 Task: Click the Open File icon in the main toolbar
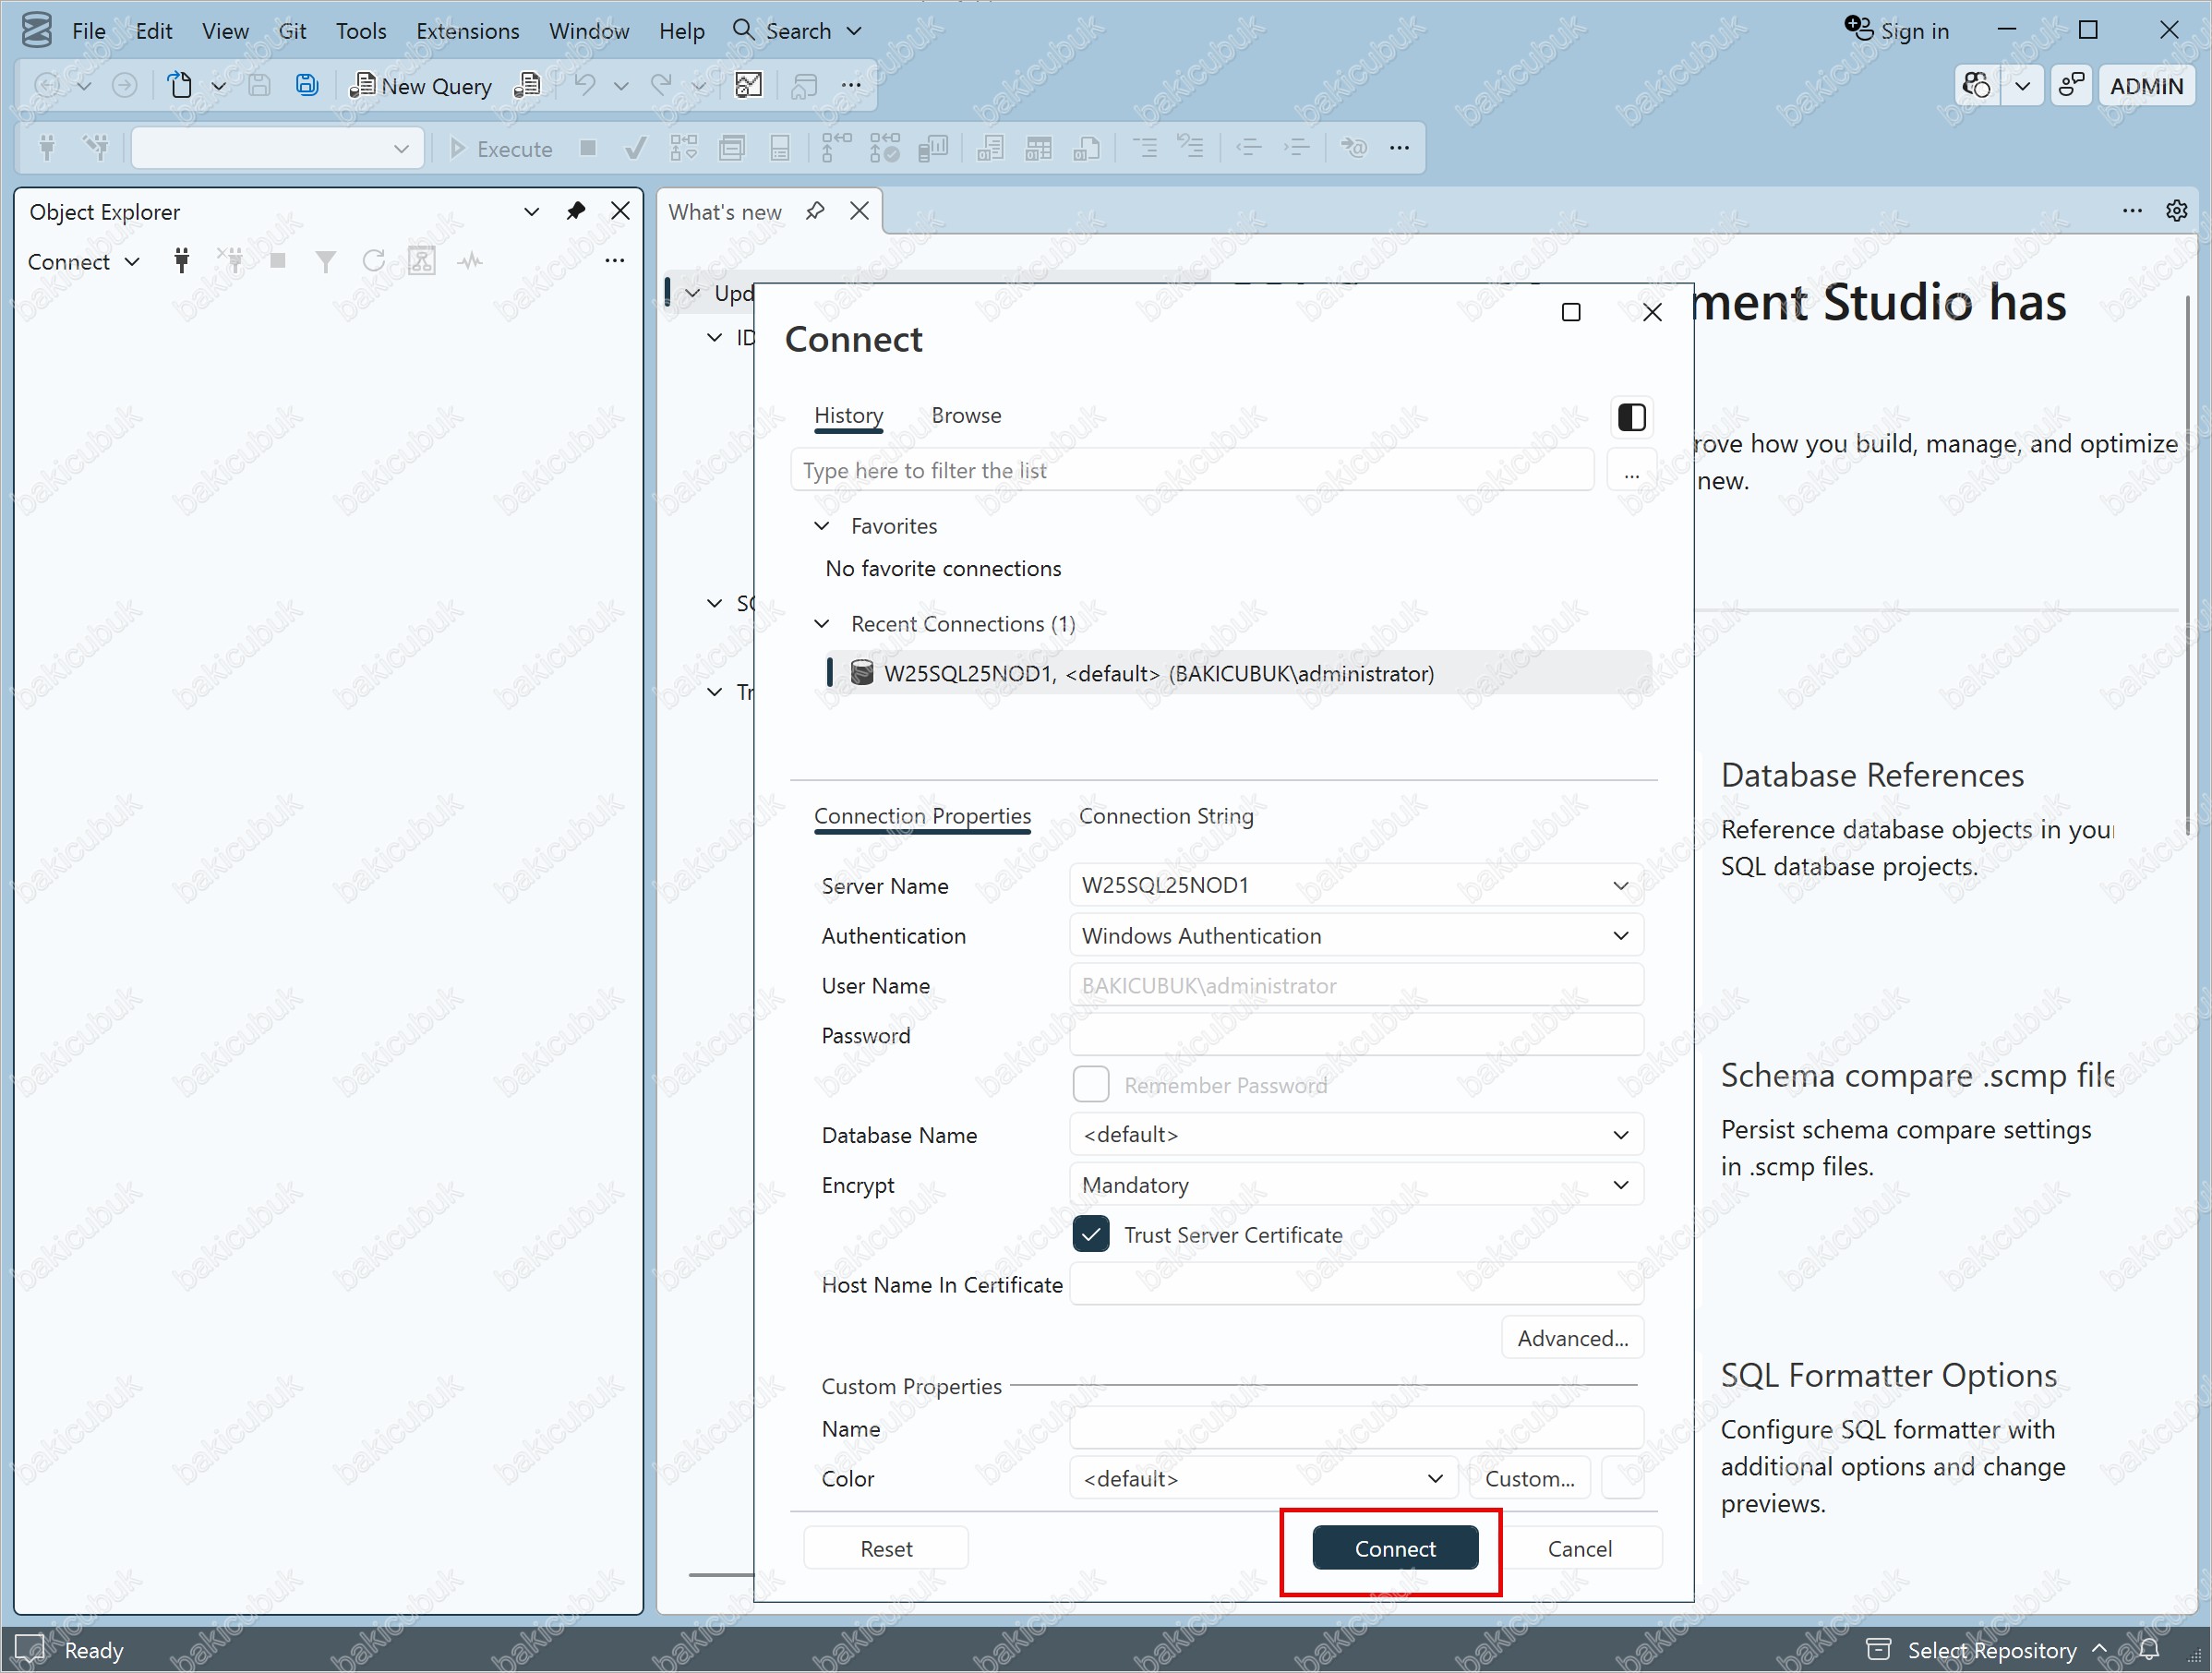click(180, 85)
